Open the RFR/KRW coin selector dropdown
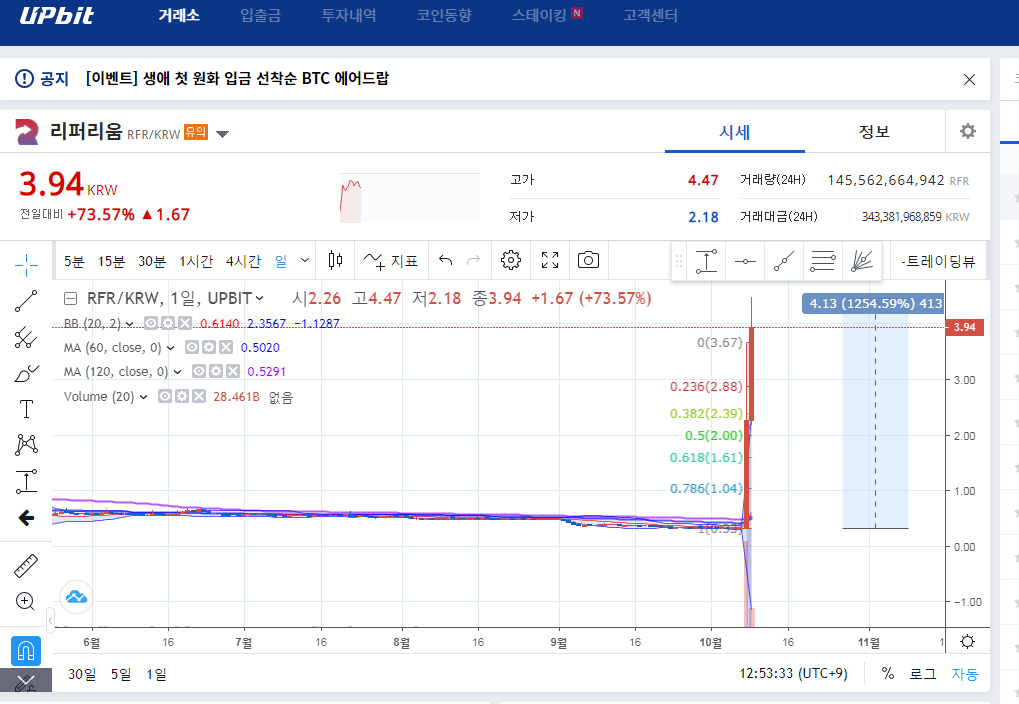 point(222,134)
